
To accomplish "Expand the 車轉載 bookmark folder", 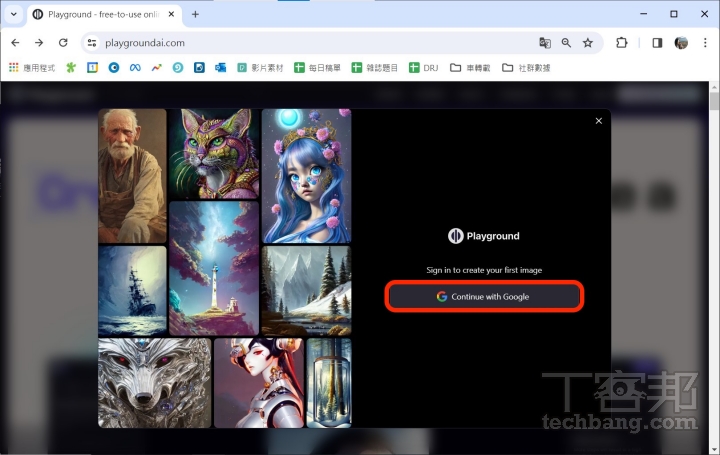I will coord(470,68).
